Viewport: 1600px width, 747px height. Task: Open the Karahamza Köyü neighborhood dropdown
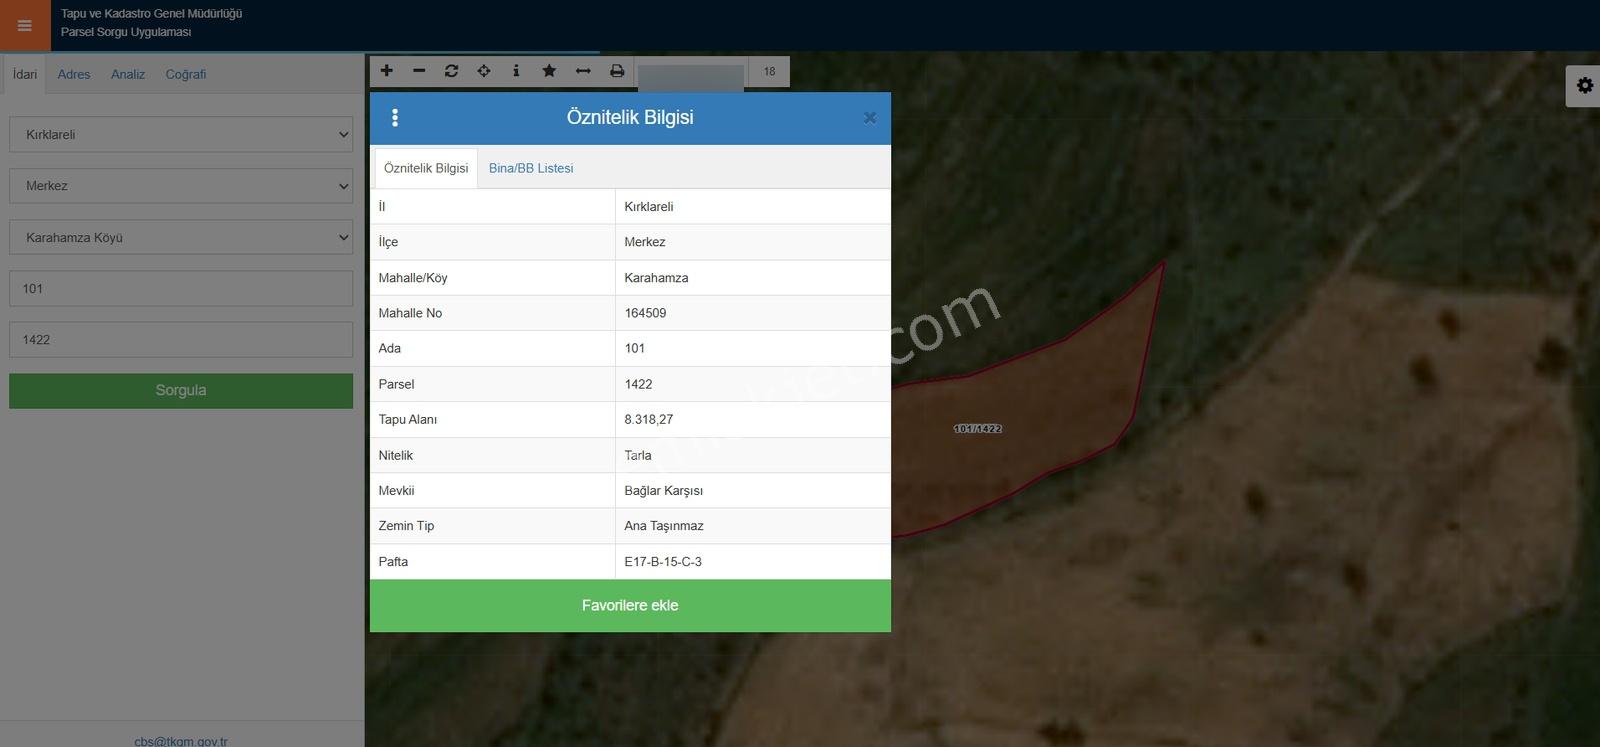(181, 238)
